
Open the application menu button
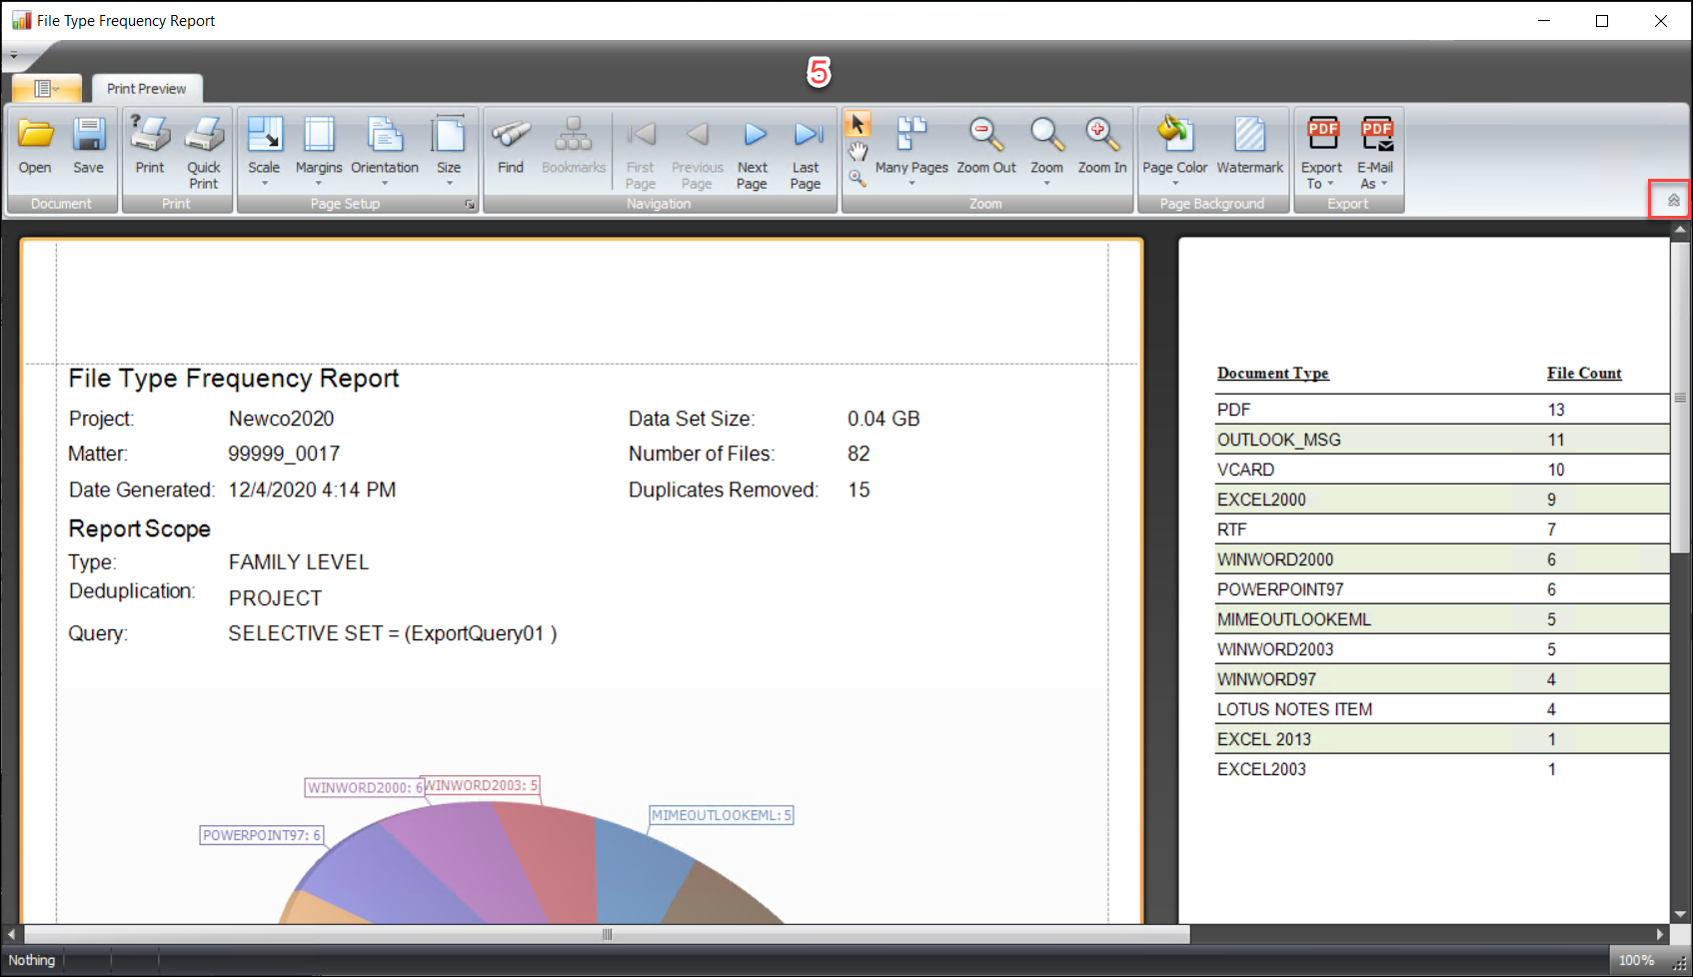(x=46, y=88)
